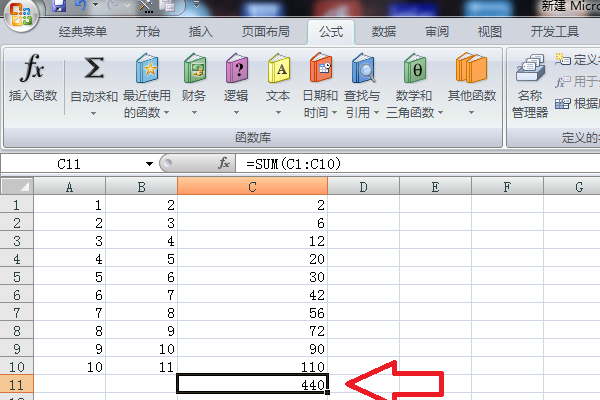Click the 数学和三角函数 book icon

pyautogui.click(x=415, y=68)
